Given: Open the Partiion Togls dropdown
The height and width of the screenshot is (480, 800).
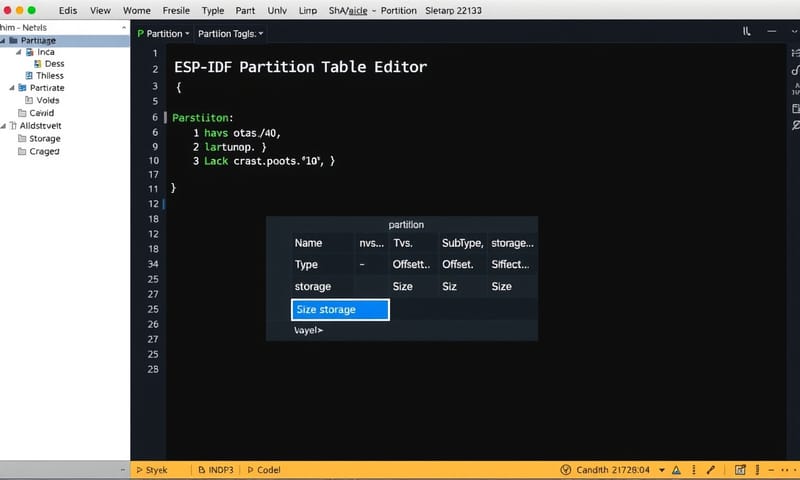Looking at the screenshot, I should 231,34.
